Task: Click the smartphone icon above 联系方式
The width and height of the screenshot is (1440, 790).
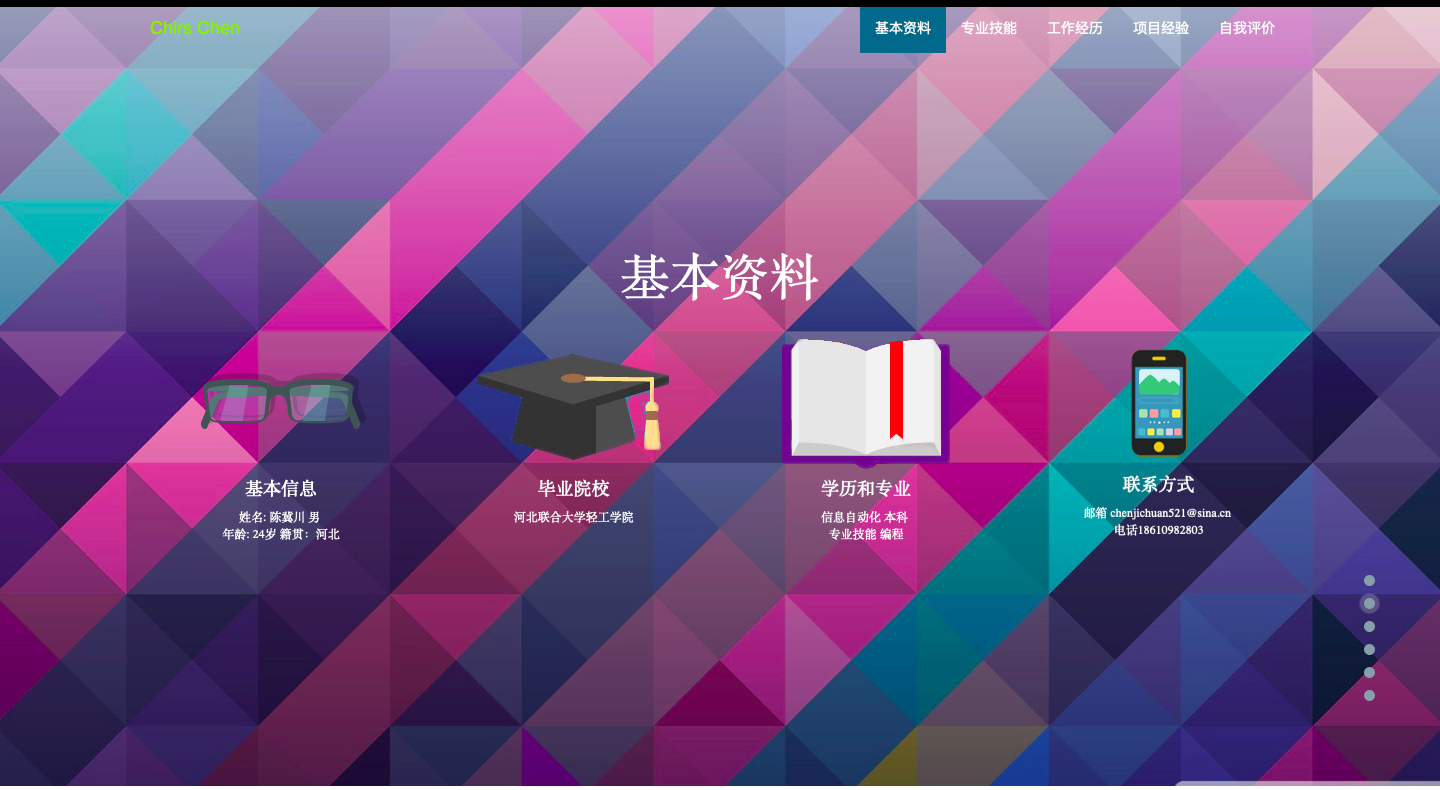Action: click(x=1158, y=402)
